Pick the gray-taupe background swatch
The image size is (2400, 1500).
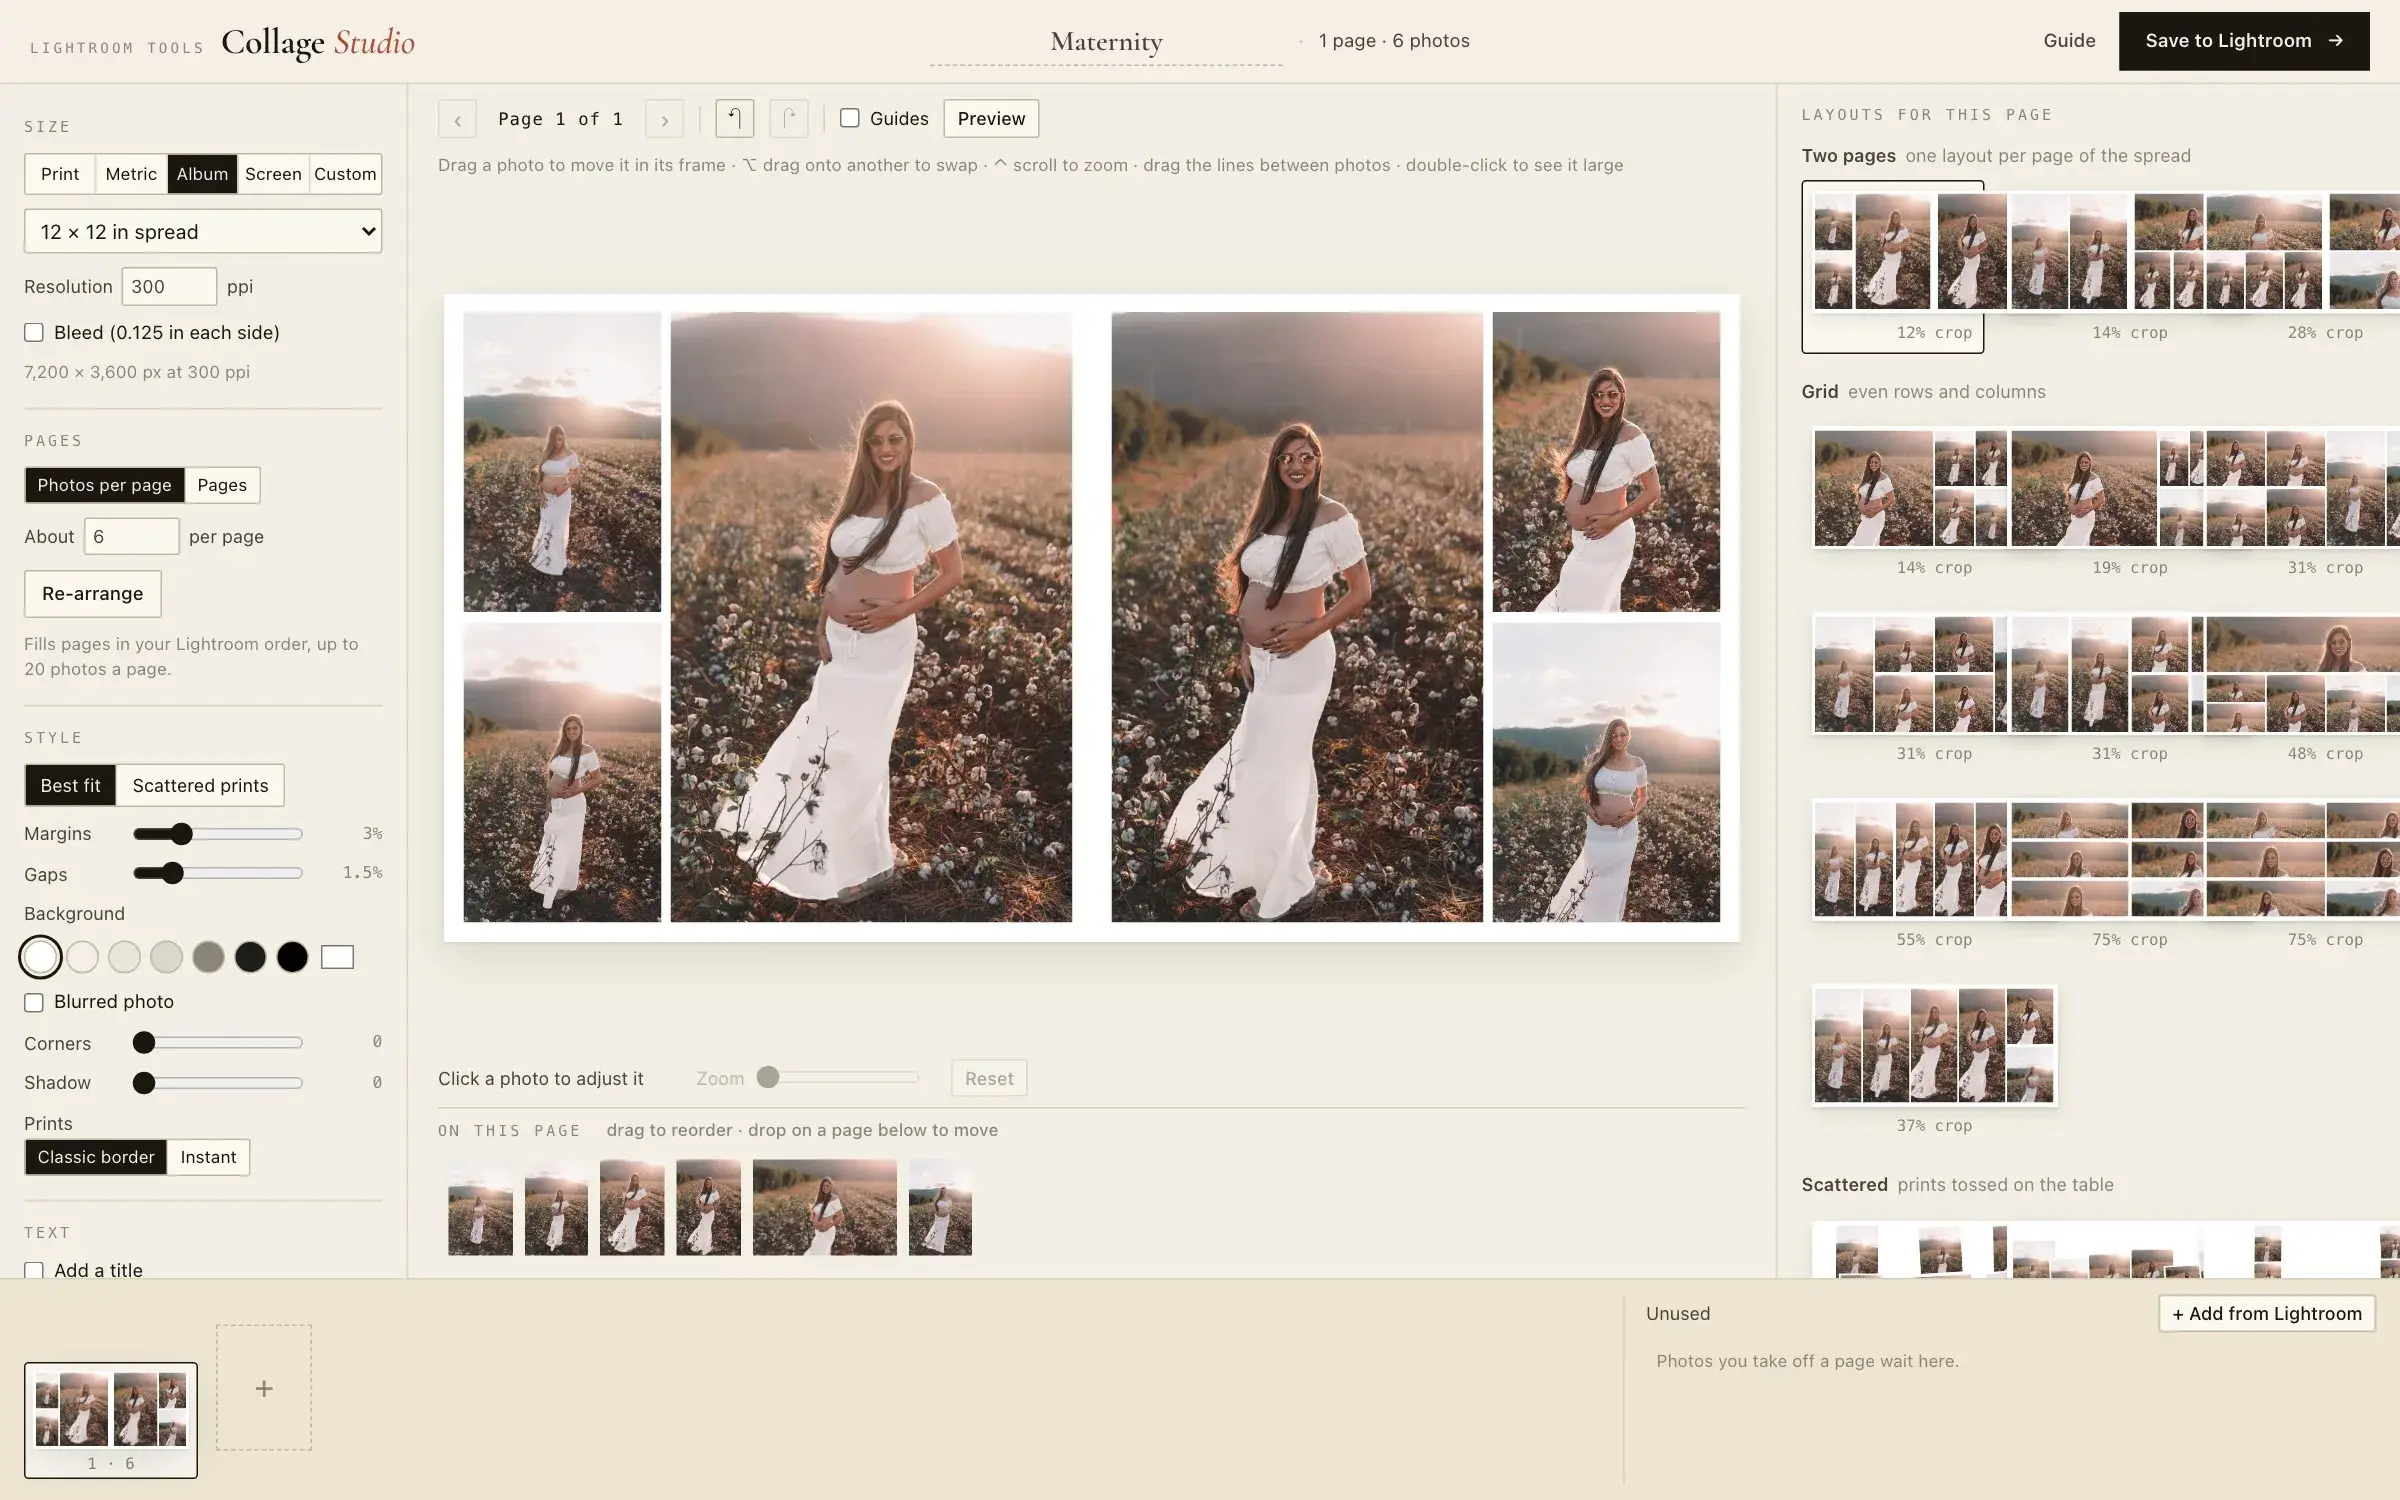(x=208, y=957)
